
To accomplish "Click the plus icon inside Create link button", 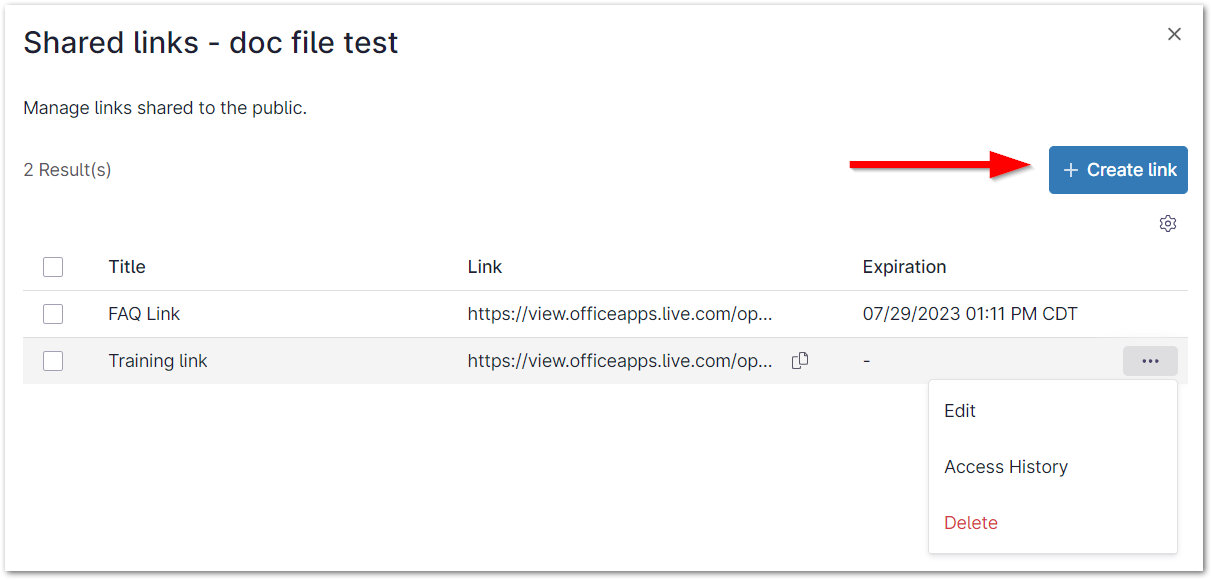I will coord(1070,169).
